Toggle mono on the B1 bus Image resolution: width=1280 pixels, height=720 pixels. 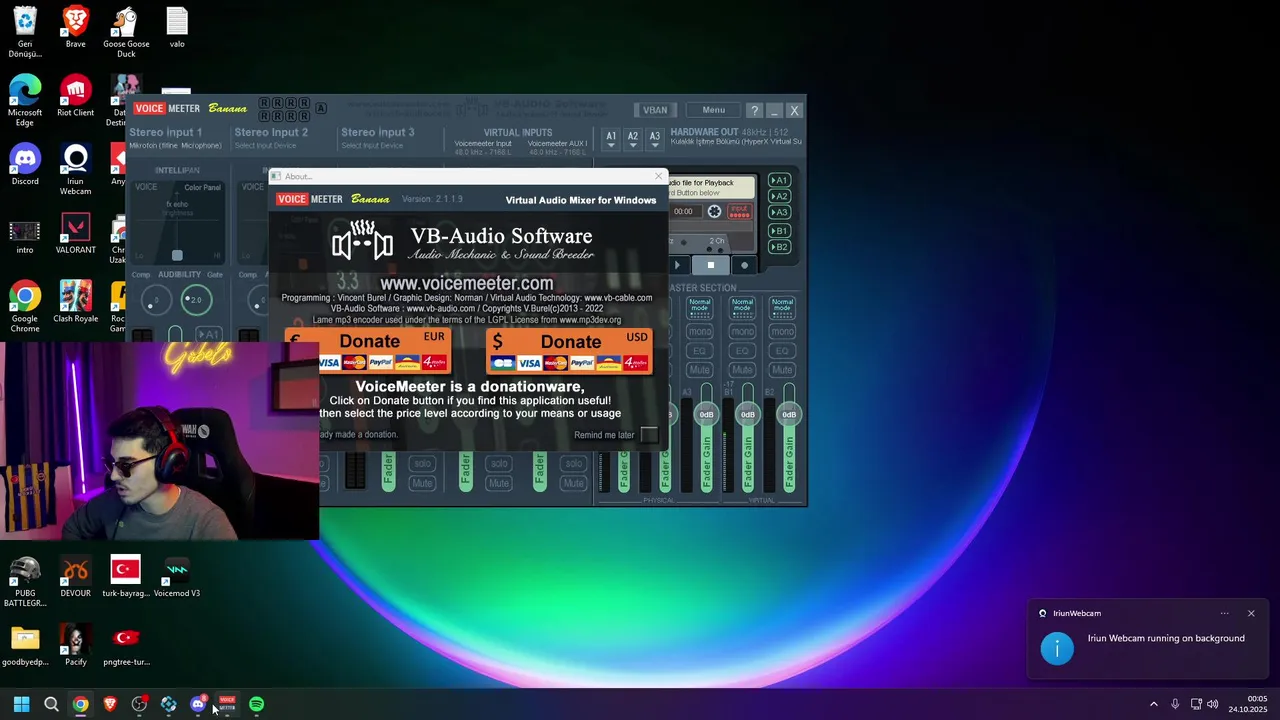pos(742,331)
